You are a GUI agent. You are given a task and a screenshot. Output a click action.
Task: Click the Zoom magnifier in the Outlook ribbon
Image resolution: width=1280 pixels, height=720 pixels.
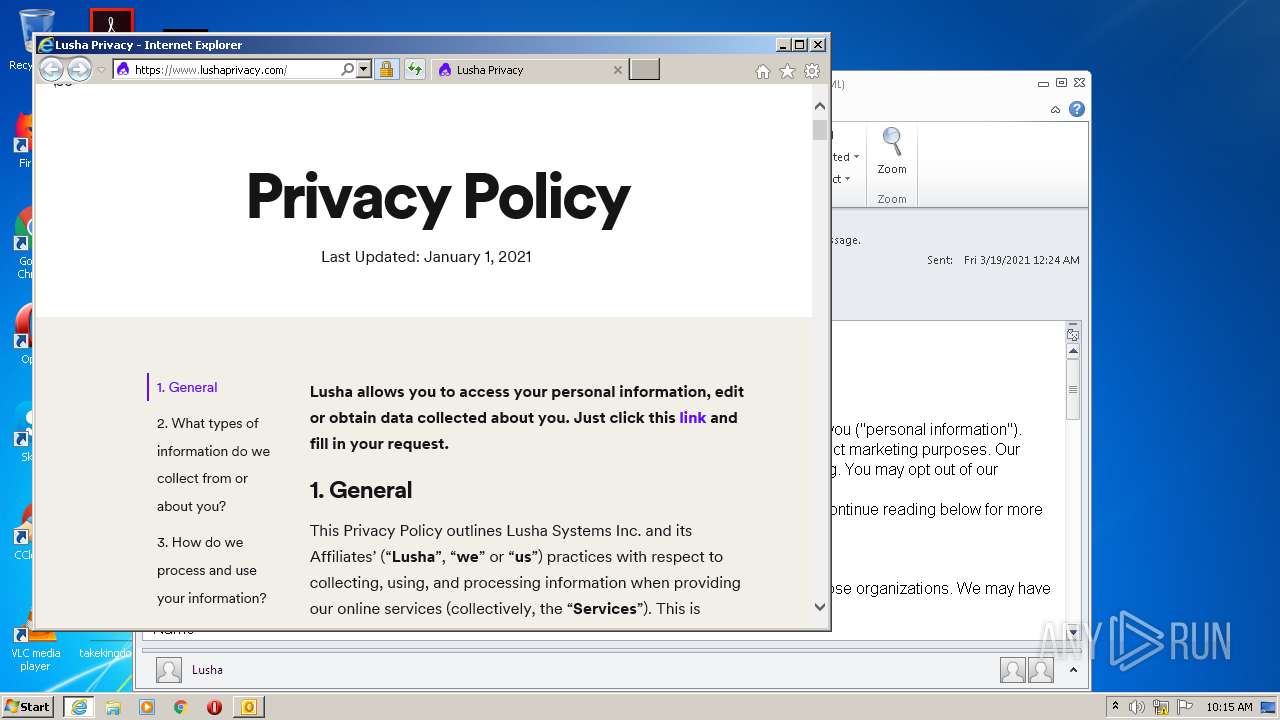pos(892,152)
